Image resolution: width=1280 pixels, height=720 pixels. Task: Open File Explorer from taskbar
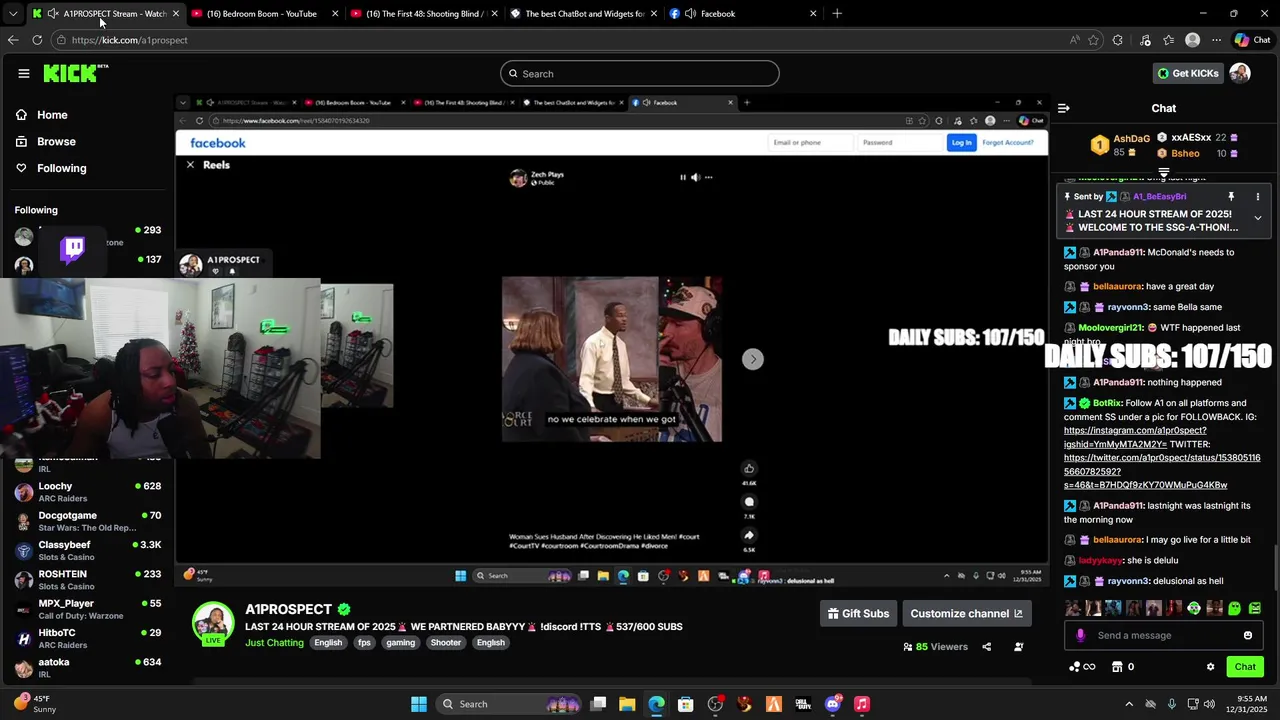626,704
